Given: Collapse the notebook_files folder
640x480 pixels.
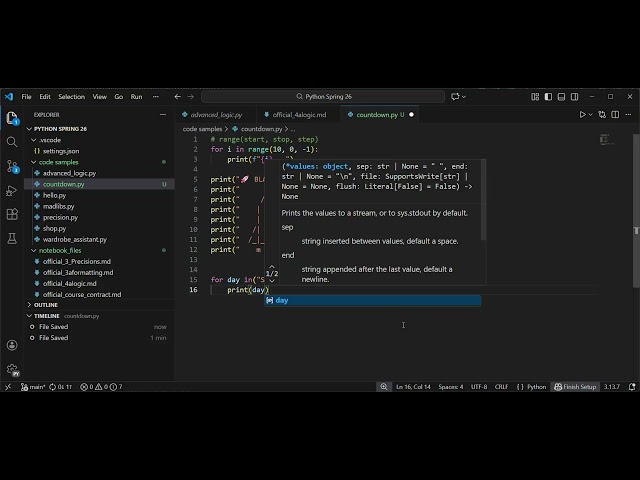Looking at the screenshot, I should [x=99, y=250].
